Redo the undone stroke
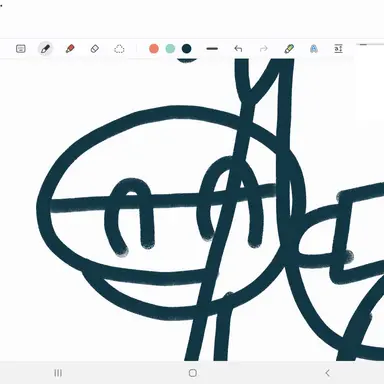This screenshot has height=384, width=384. (263, 49)
